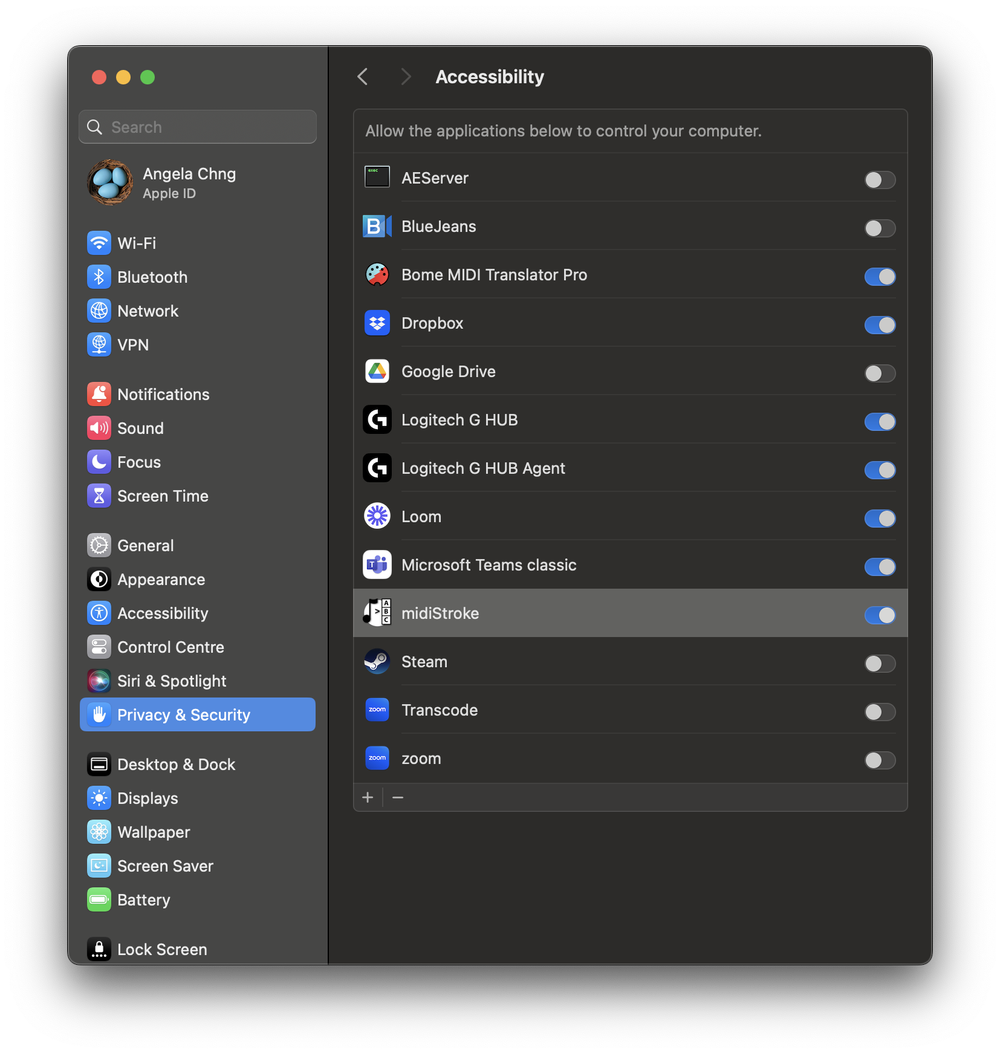Image resolution: width=1000 pixels, height=1054 pixels.
Task: Open Angela Chng Apple ID
Action: (x=198, y=182)
